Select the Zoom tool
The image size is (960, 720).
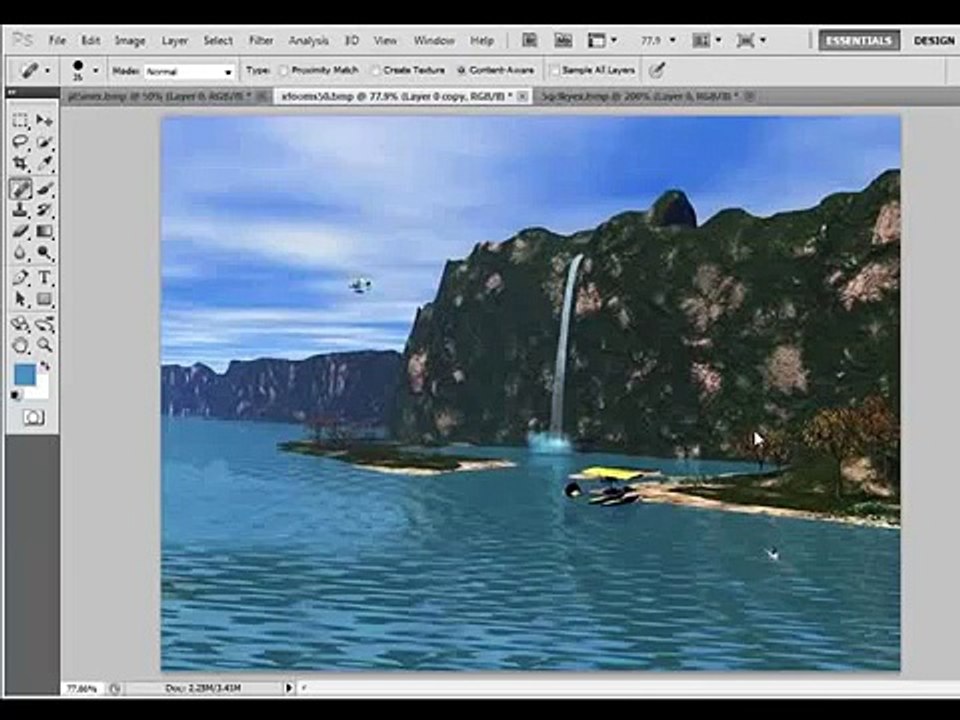pyautogui.click(x=44, y=345)
